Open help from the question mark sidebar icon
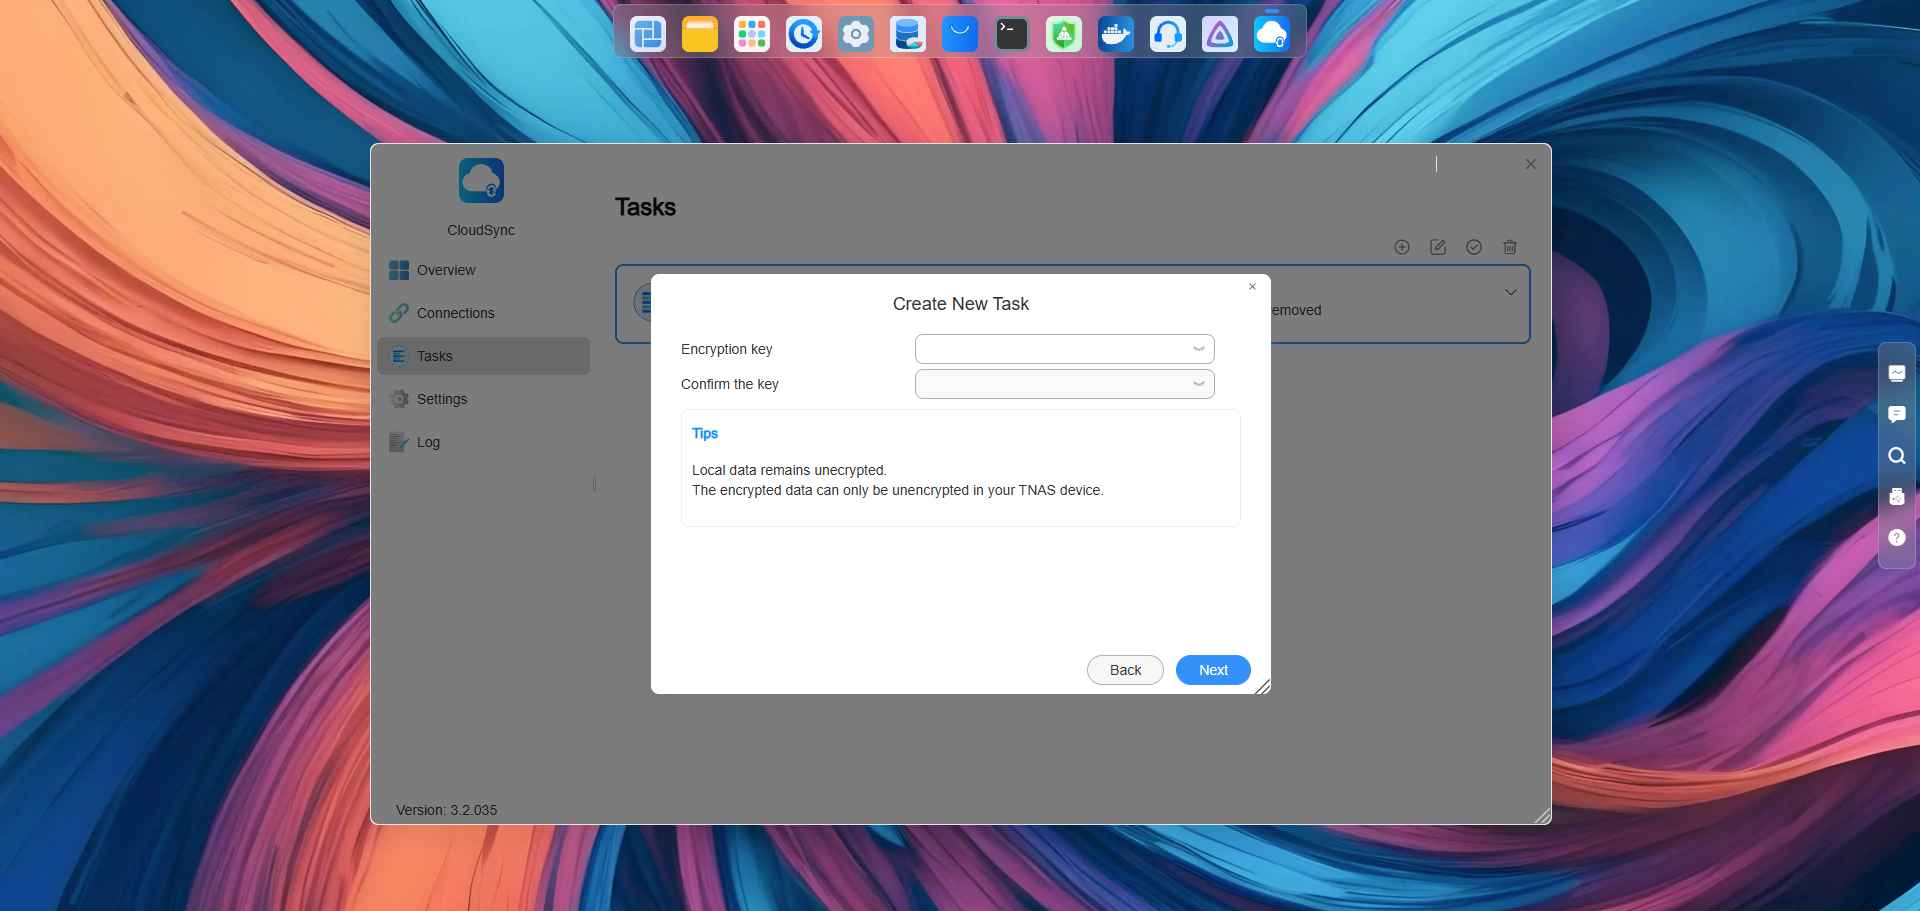 click(1896, 538)
